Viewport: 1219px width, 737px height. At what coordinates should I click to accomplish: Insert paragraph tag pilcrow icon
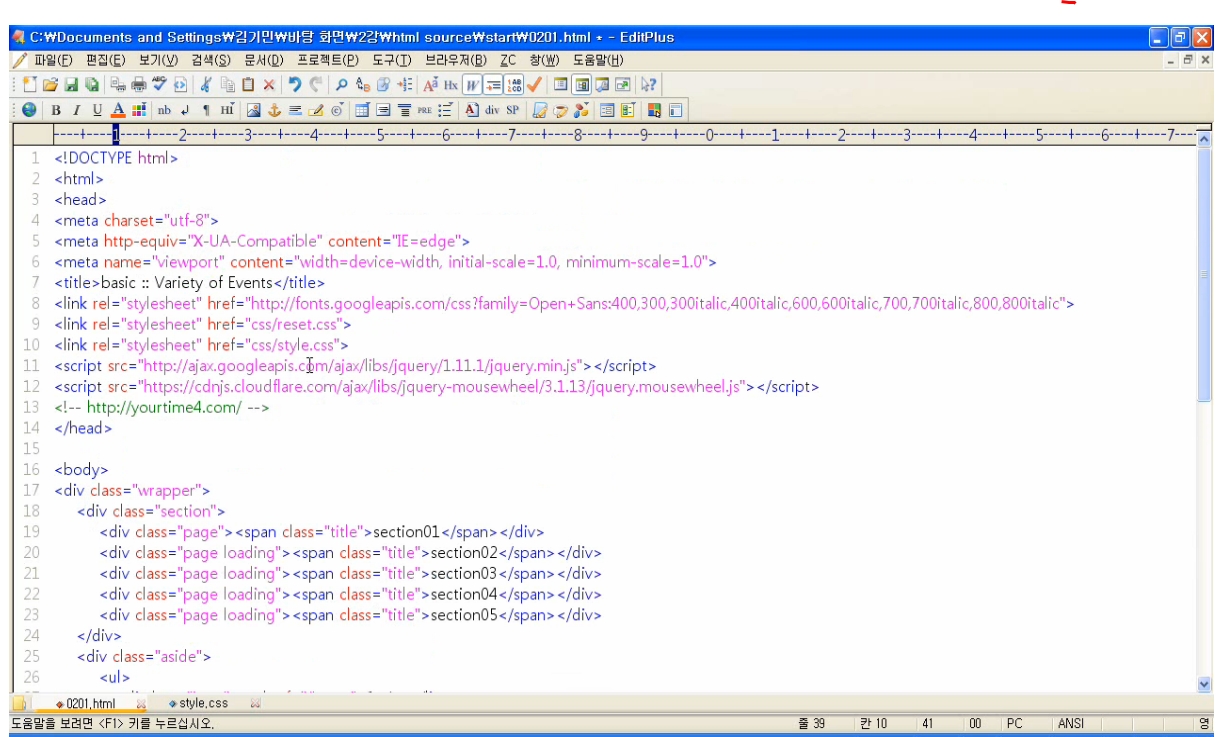click(206, 110)
